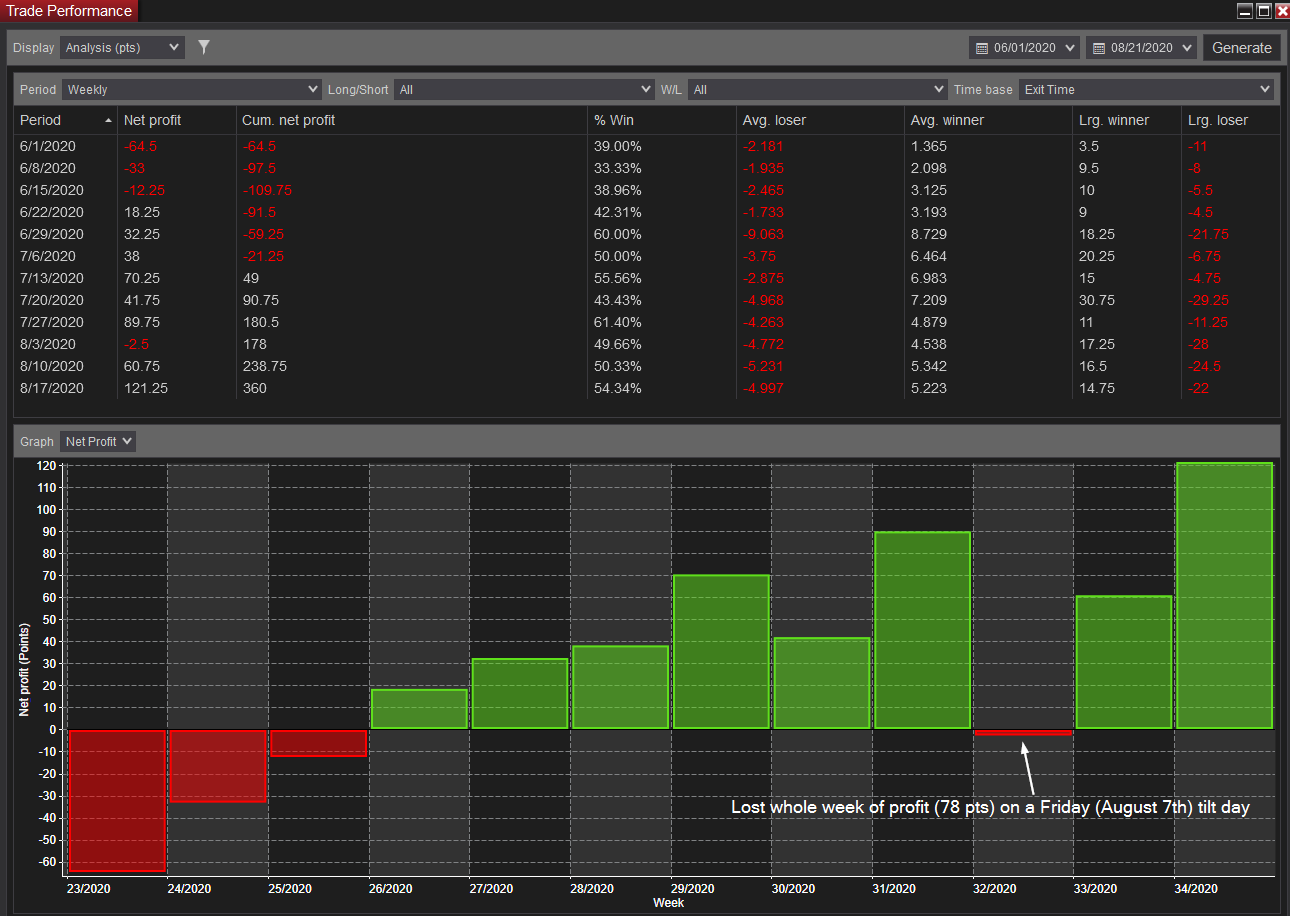Open the Time base Exit Time dropdown

pyautogui.click(x=1146, y=89)
